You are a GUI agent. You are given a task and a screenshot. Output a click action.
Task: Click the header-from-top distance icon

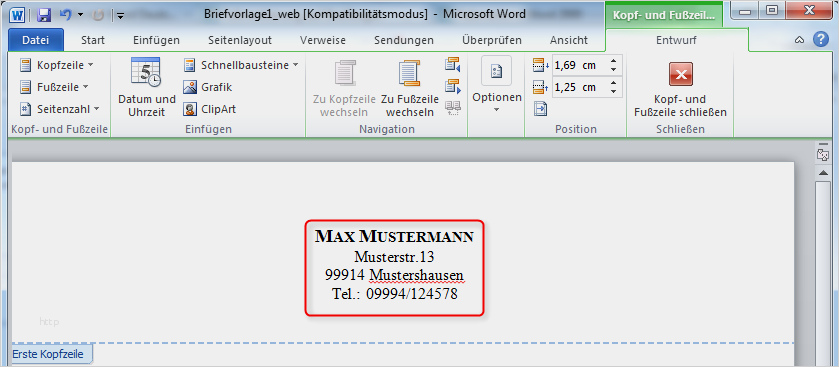pos(541,65)
